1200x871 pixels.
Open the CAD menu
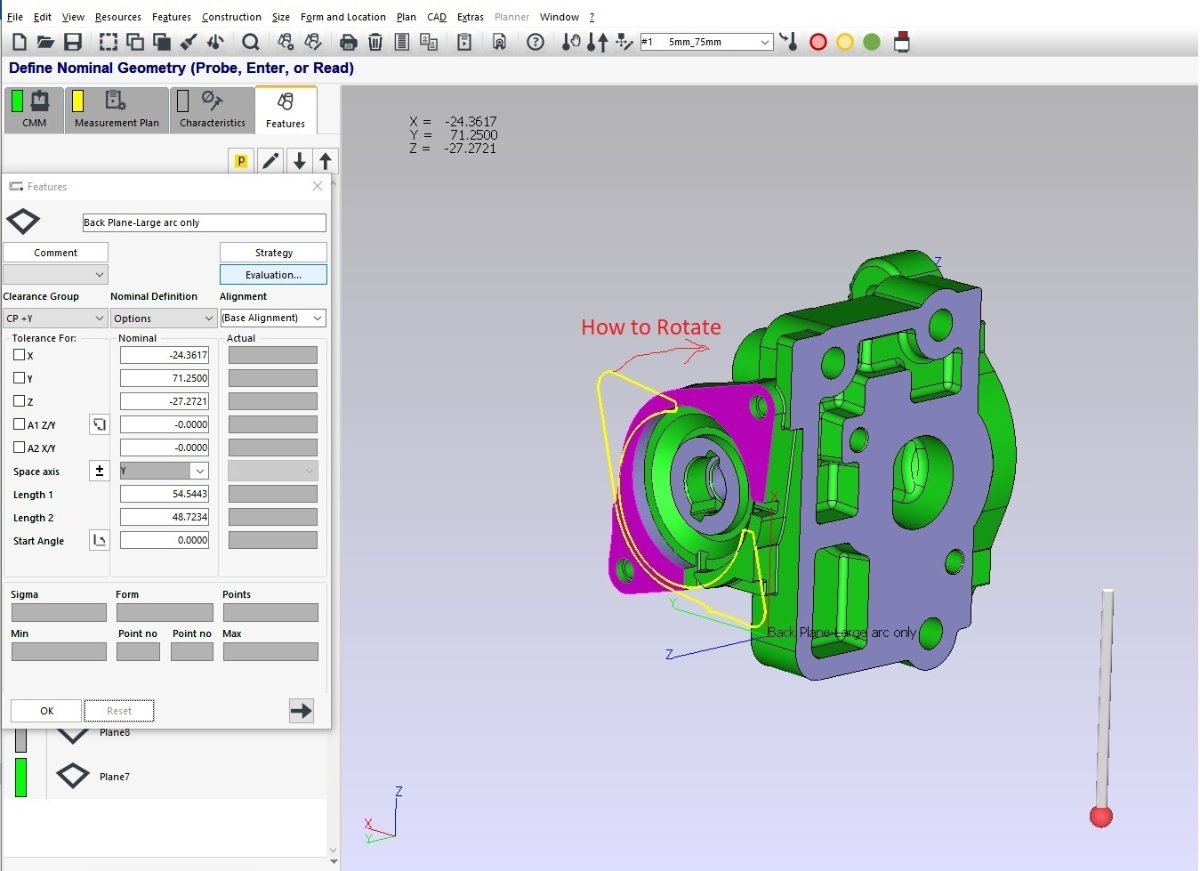436,17
